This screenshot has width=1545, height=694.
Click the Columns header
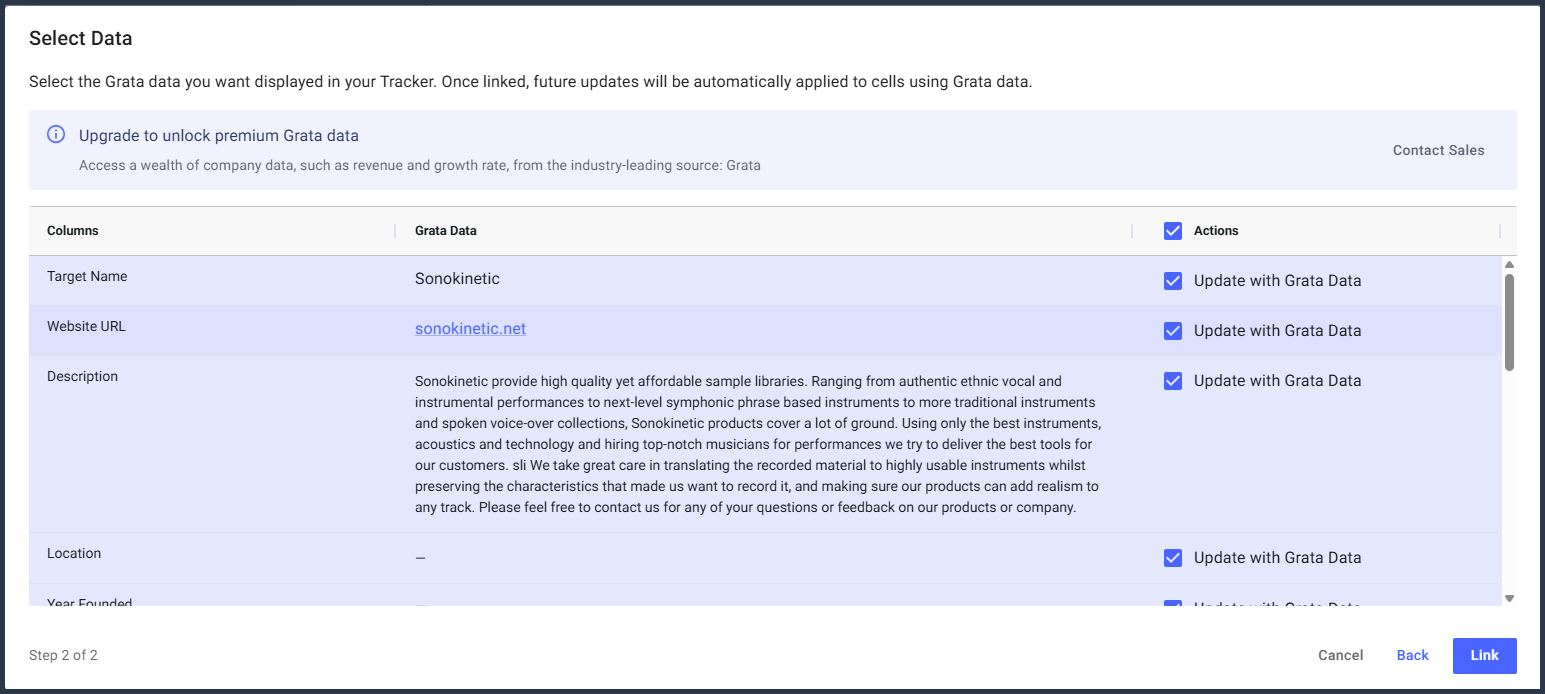tap(73, 231)
